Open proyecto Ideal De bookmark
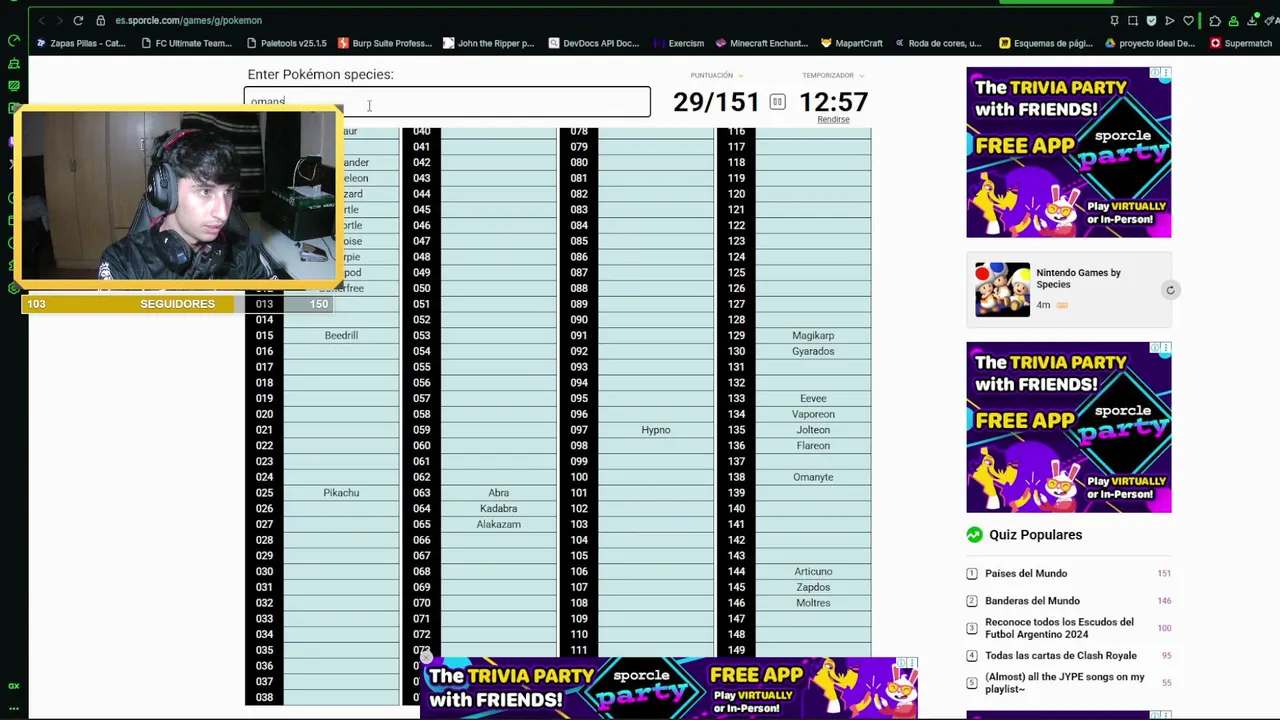The height and width of the screenshot is (720, 1280). coord(1150,43)
